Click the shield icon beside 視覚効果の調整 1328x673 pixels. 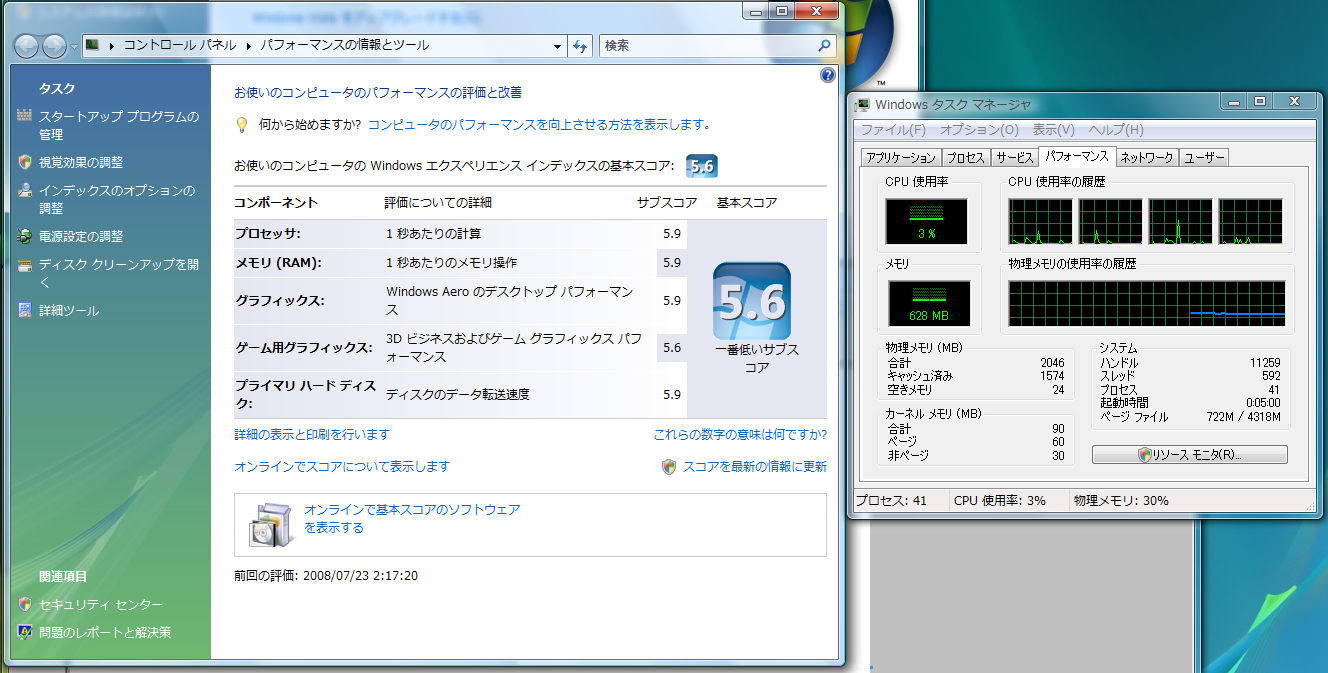point(25,162)
